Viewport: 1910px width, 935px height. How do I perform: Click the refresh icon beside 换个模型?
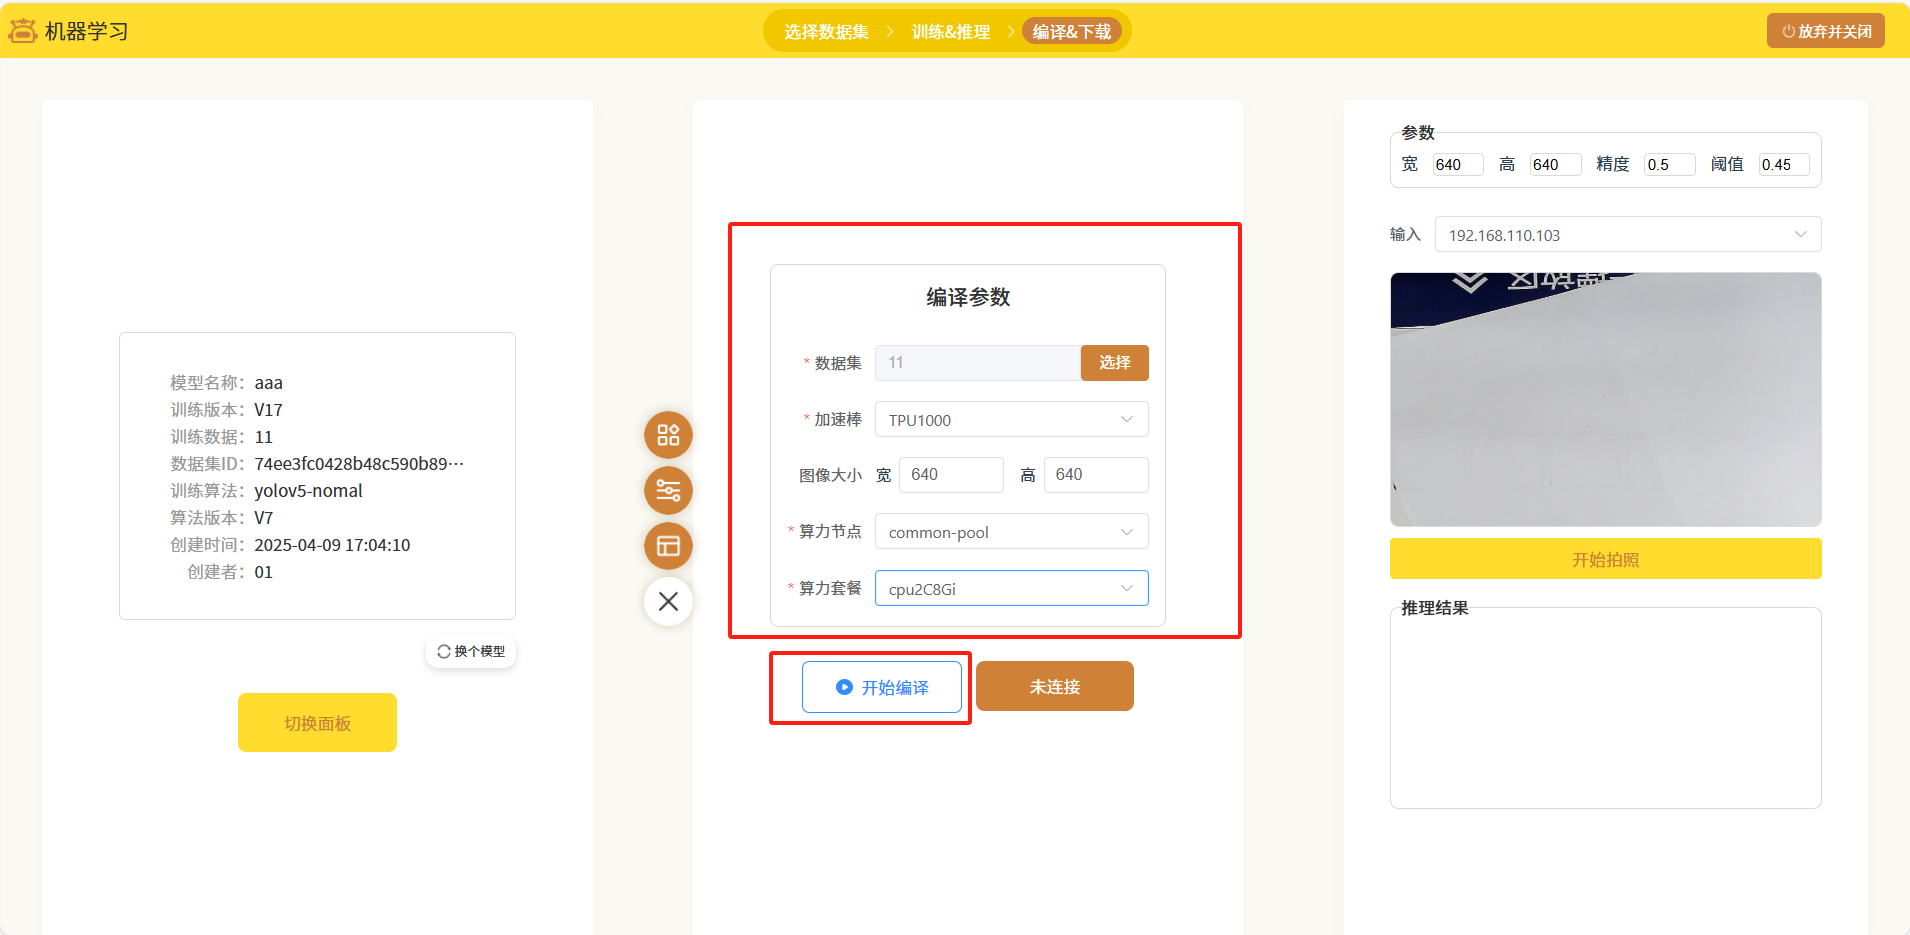[444, 651]
